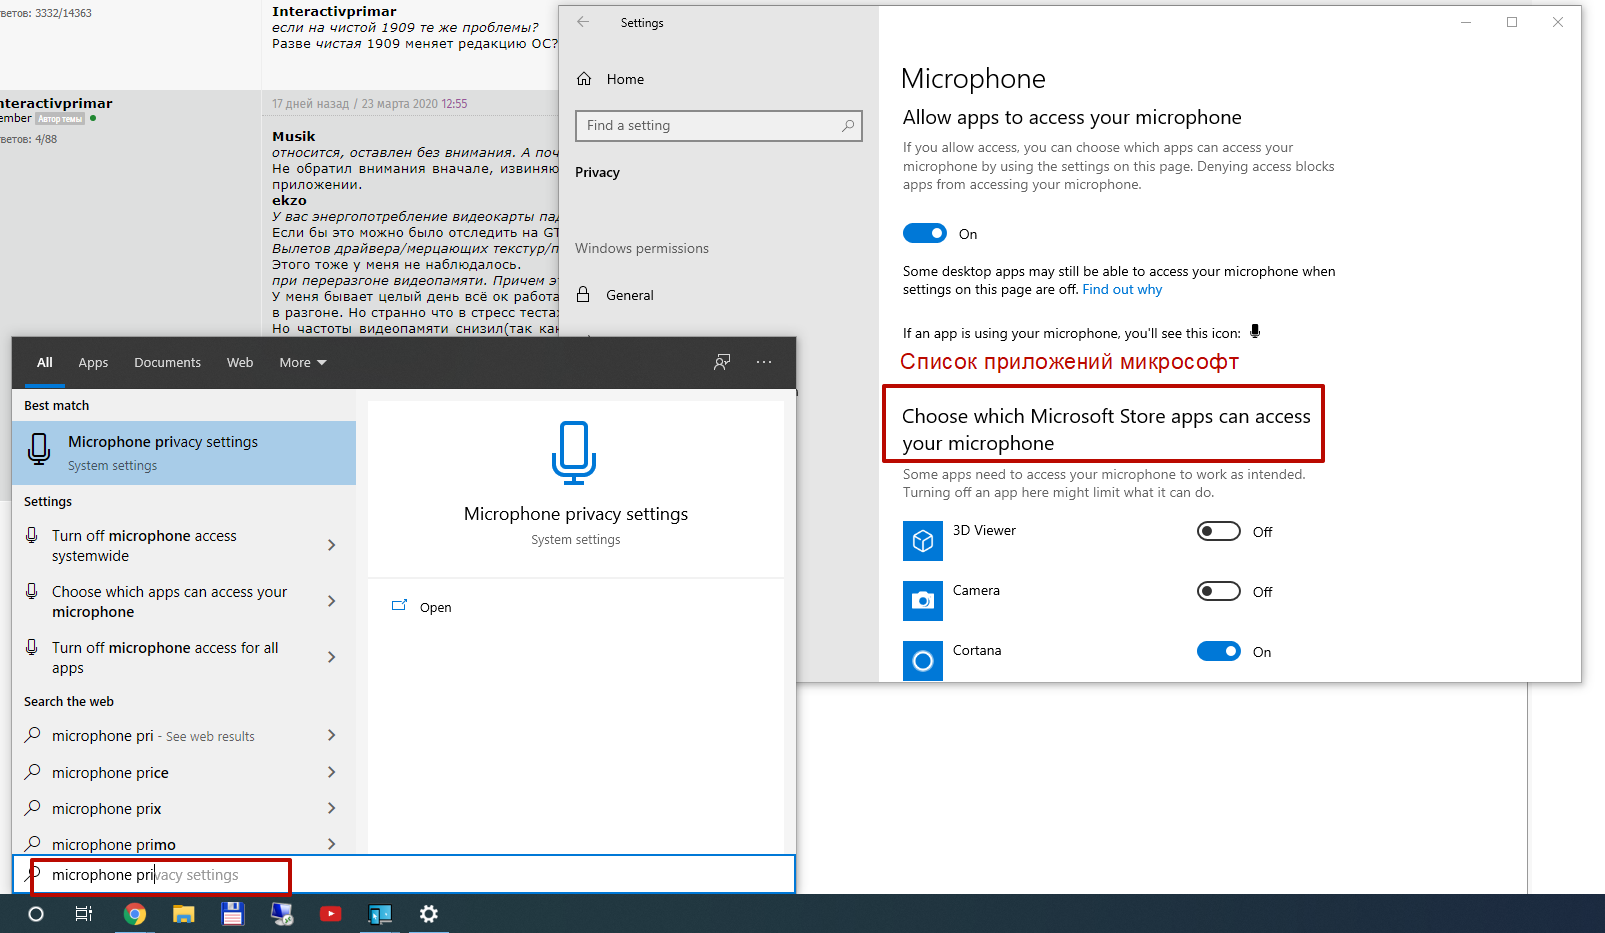This screenshot has height=933, width=1605.
Task: Enable microphone access for 3D Viewer
Action: tap(1219, 531)
